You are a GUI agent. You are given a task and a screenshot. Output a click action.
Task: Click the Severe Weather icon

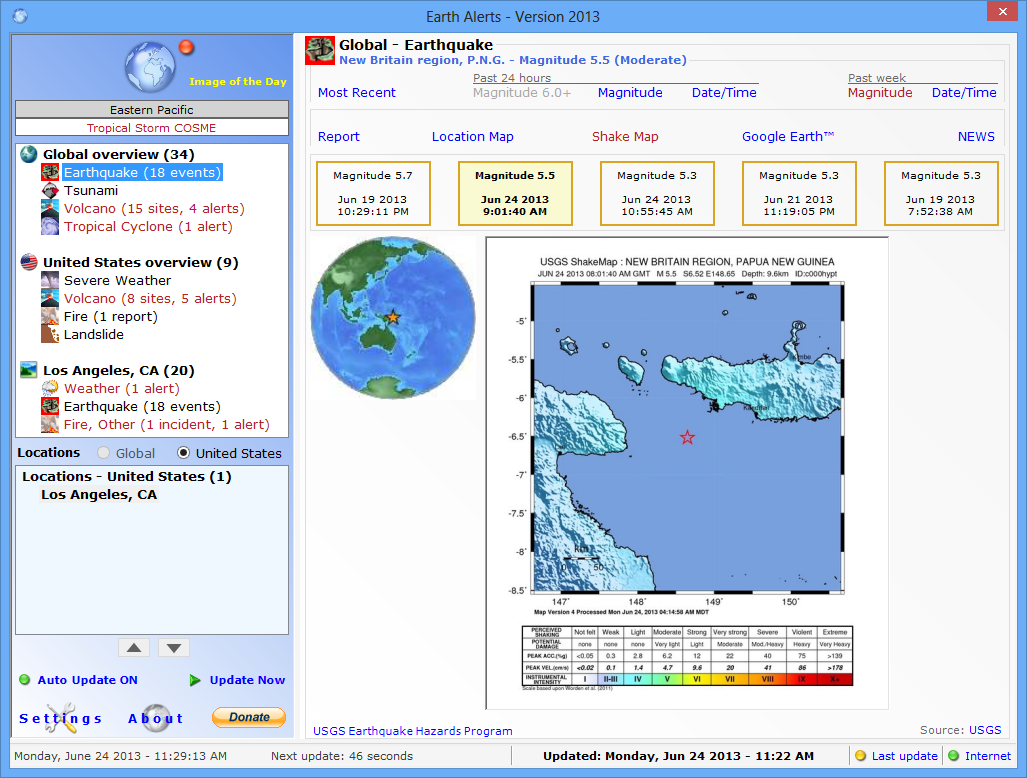pos(50,280)
